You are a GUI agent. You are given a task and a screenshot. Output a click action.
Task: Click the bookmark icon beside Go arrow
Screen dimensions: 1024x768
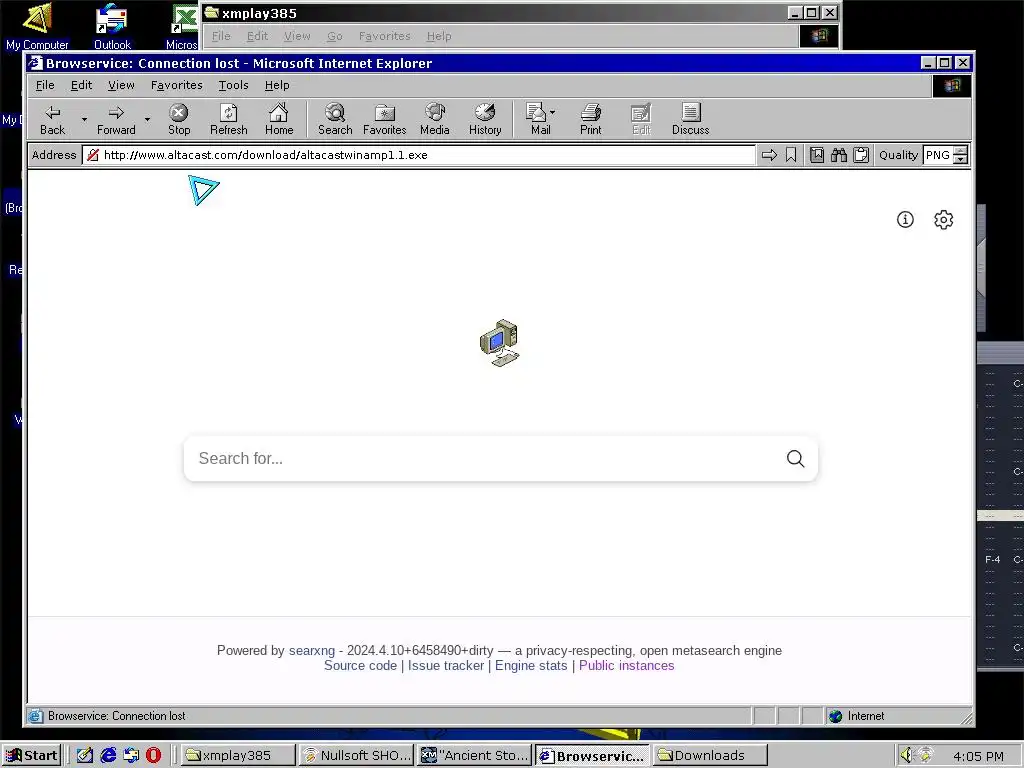[x=791, y=155]
